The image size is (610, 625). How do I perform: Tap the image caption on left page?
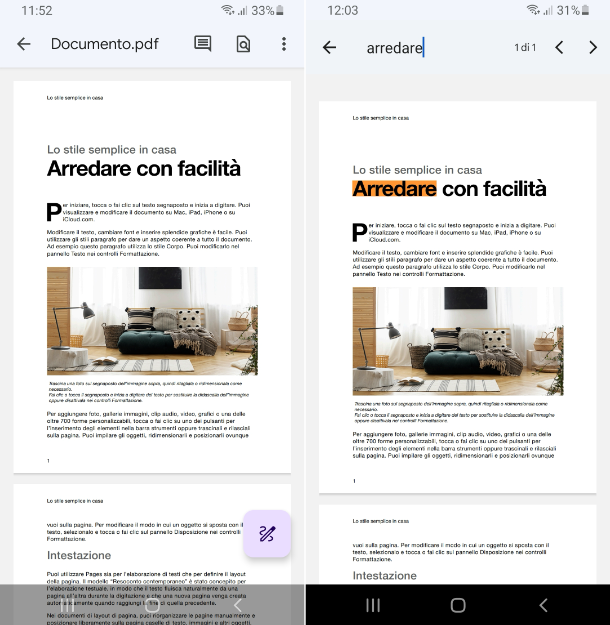pyautogui.click(x=149, y=392)
